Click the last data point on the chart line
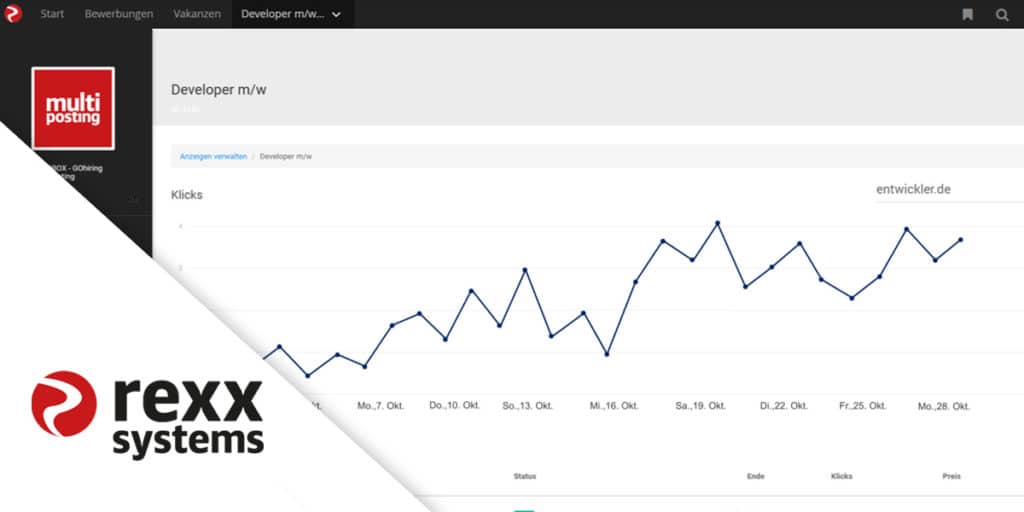 pos(961,239)
